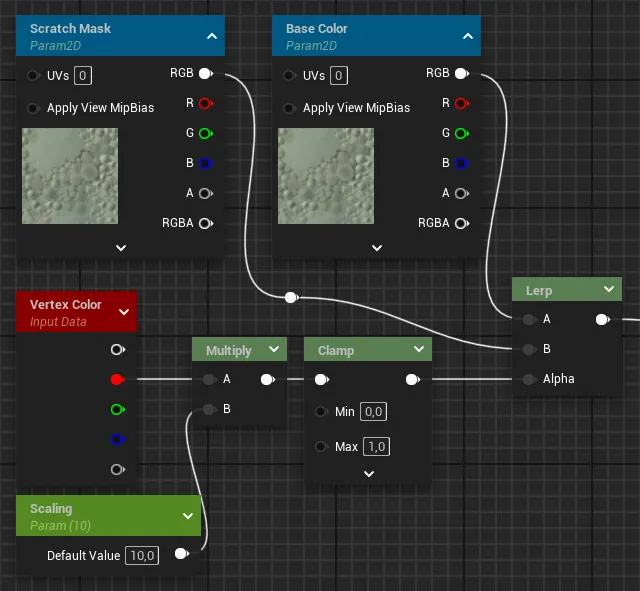Click the Scratch Mask A alpha output pin
Image resolution: width=640 pixels, height=591 pixels.
(x=206, y=193)
